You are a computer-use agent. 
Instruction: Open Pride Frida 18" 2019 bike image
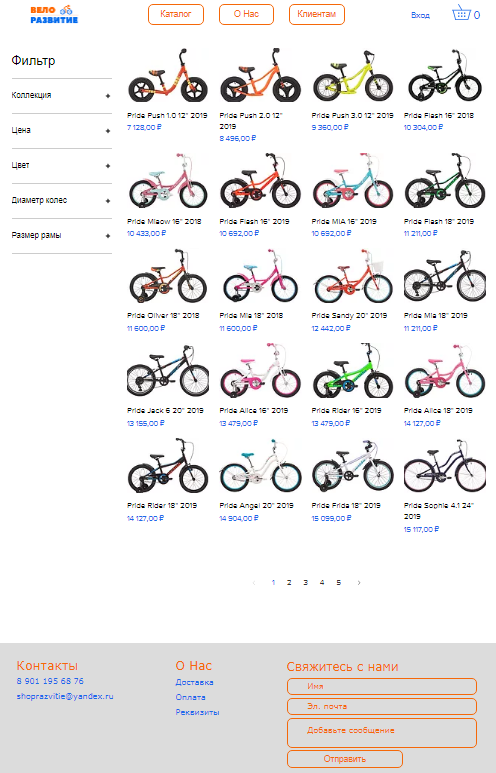pos(353,466)
